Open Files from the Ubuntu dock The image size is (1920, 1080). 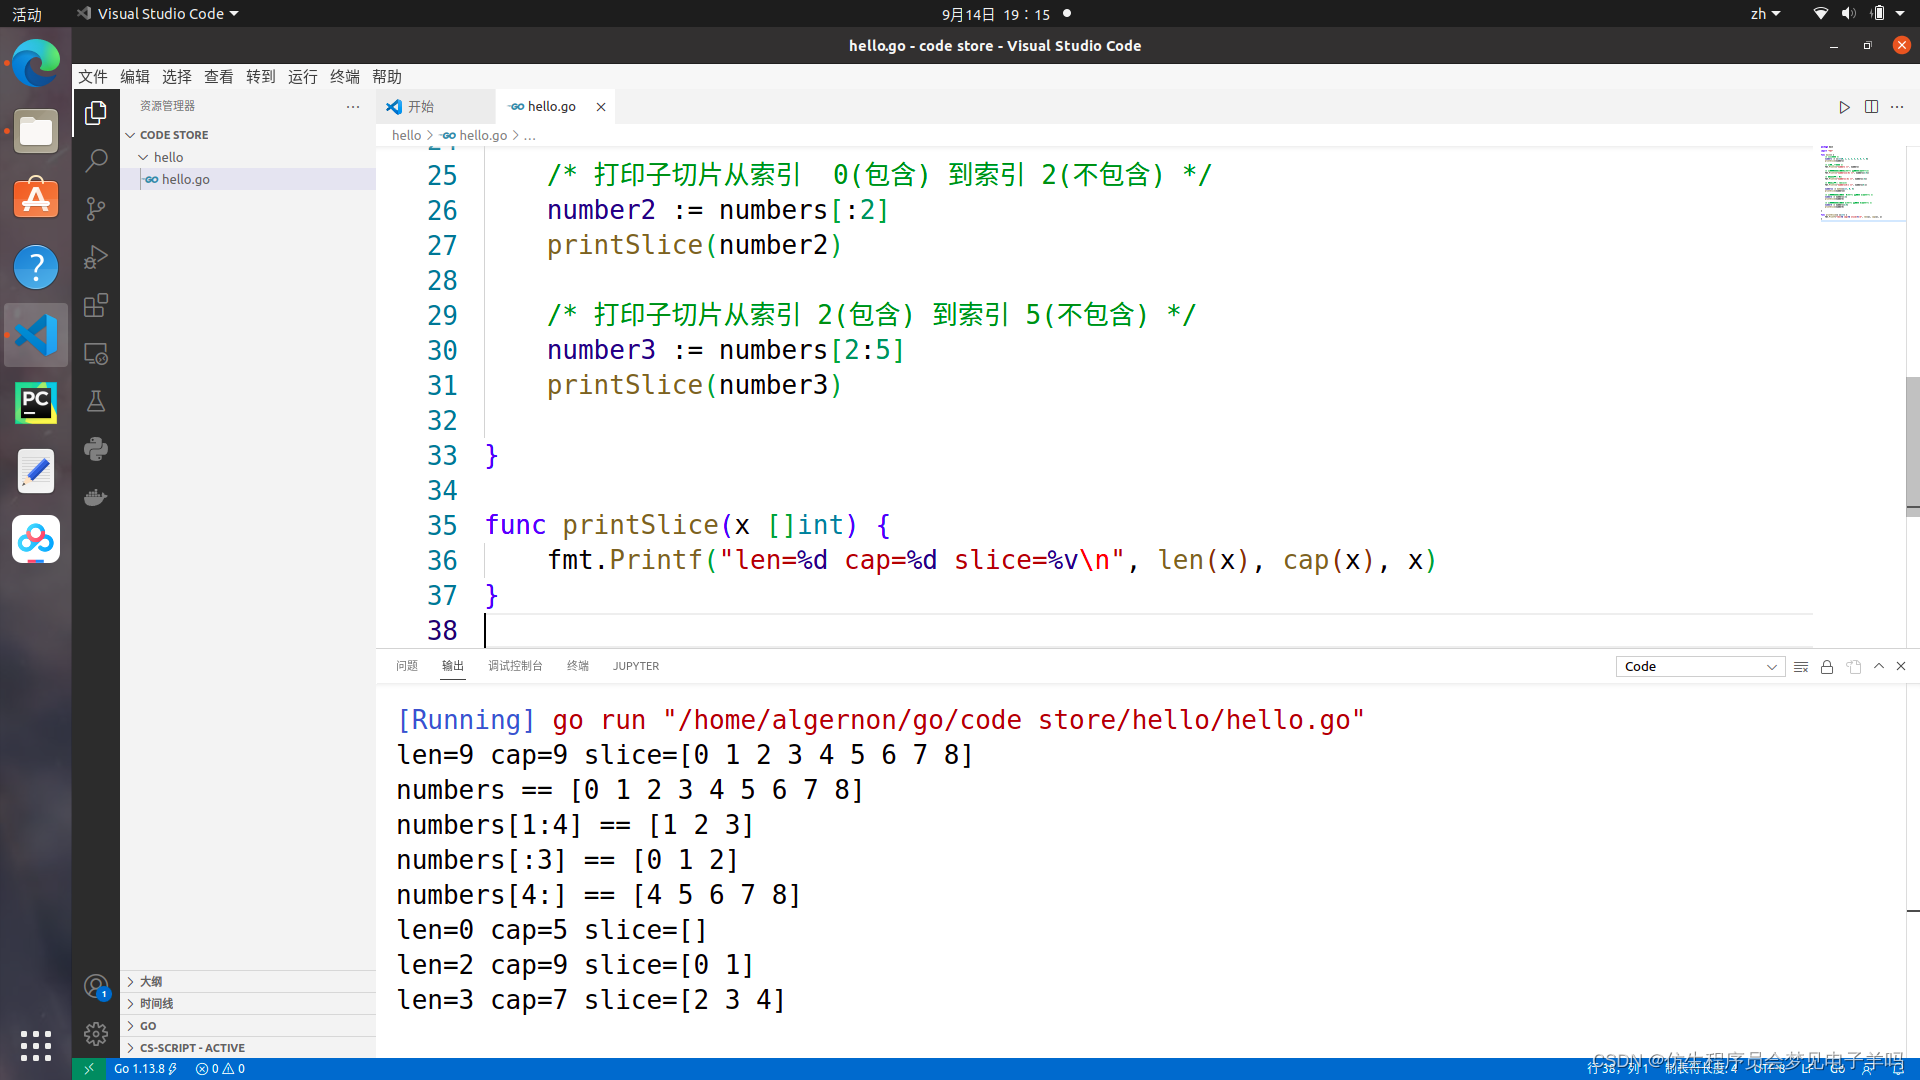coord(36,131)
